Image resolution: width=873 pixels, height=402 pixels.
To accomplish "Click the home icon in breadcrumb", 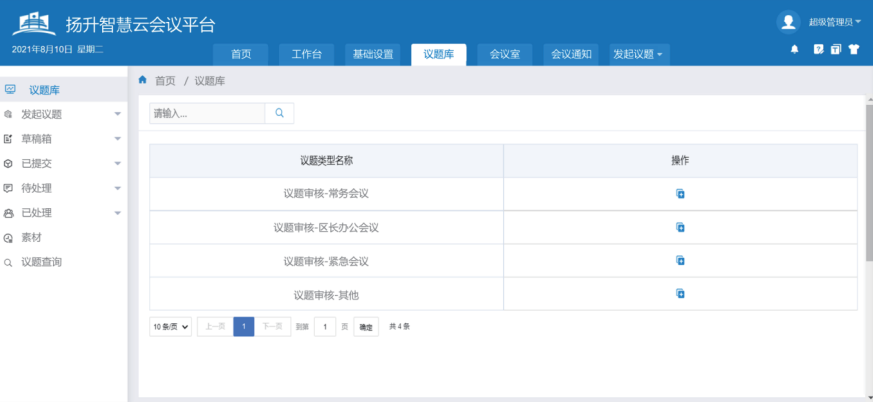I will (143, 80).
